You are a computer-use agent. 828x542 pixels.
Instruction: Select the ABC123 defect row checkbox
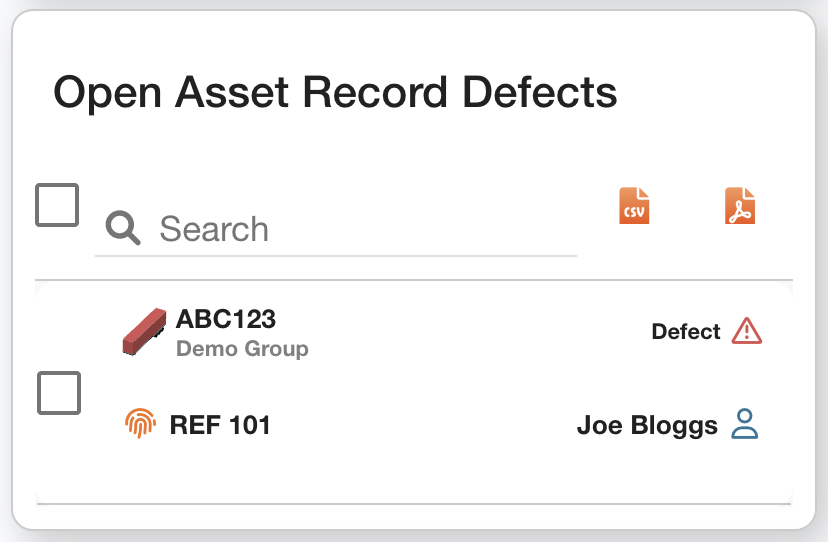pyautogui.click(x=59, y=392)
